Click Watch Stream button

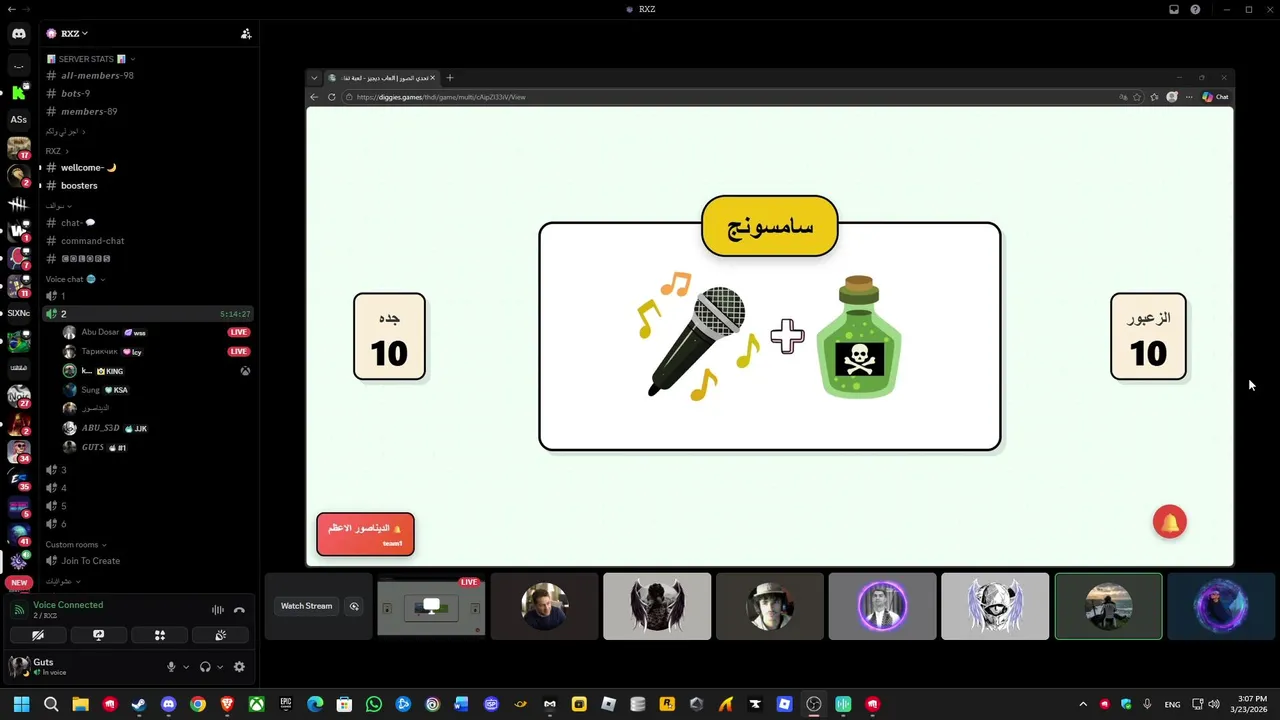(x=306, y=606)
